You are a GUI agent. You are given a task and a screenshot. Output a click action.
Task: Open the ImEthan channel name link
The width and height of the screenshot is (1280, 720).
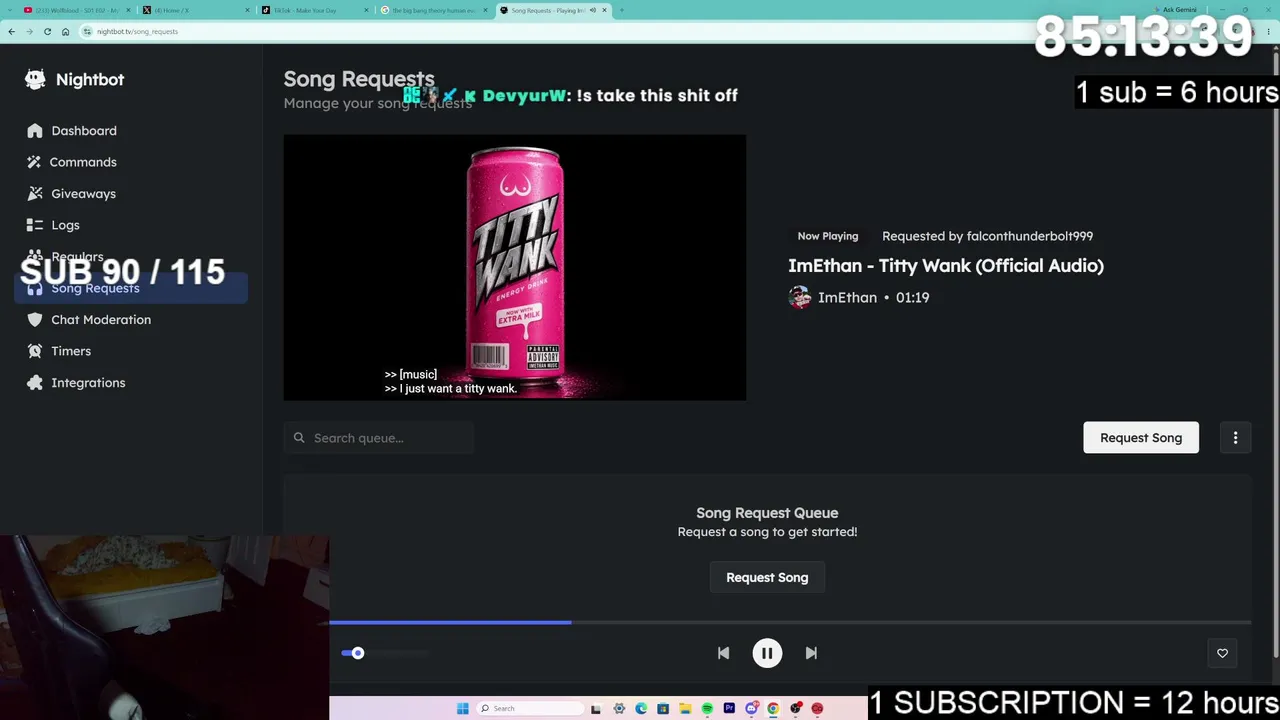[847, 298]
